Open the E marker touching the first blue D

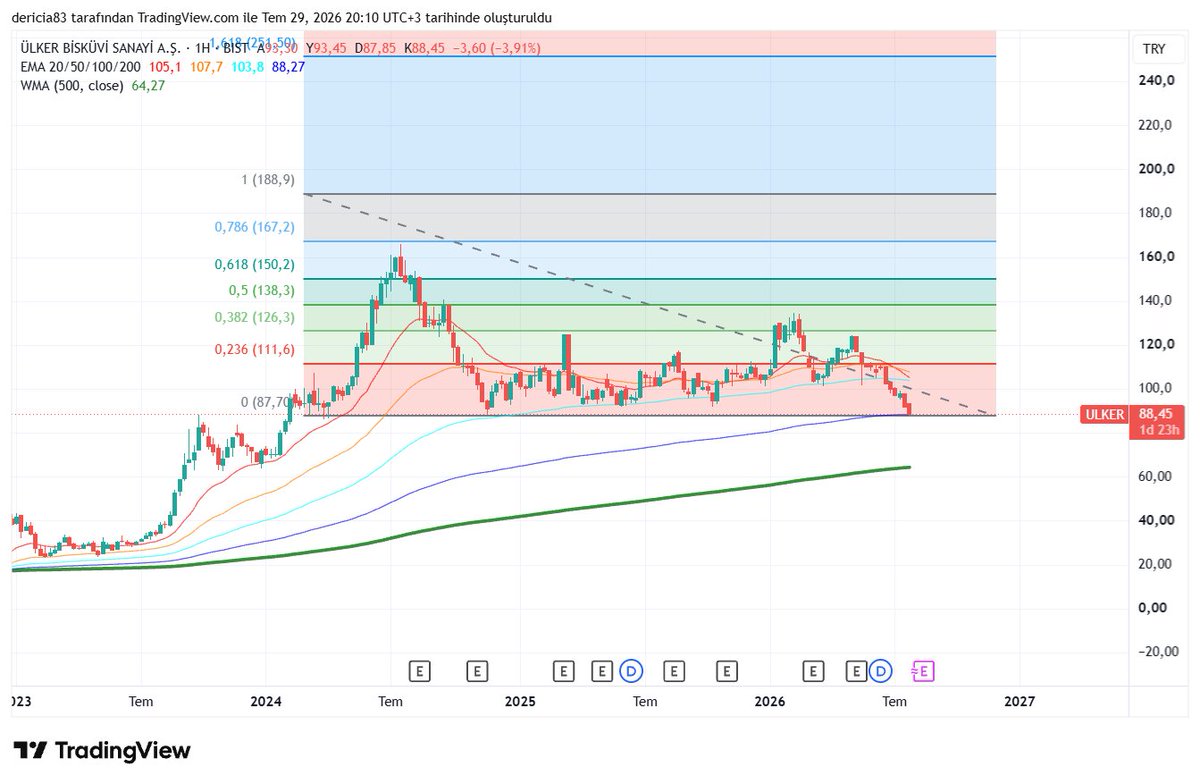[603, 670]
